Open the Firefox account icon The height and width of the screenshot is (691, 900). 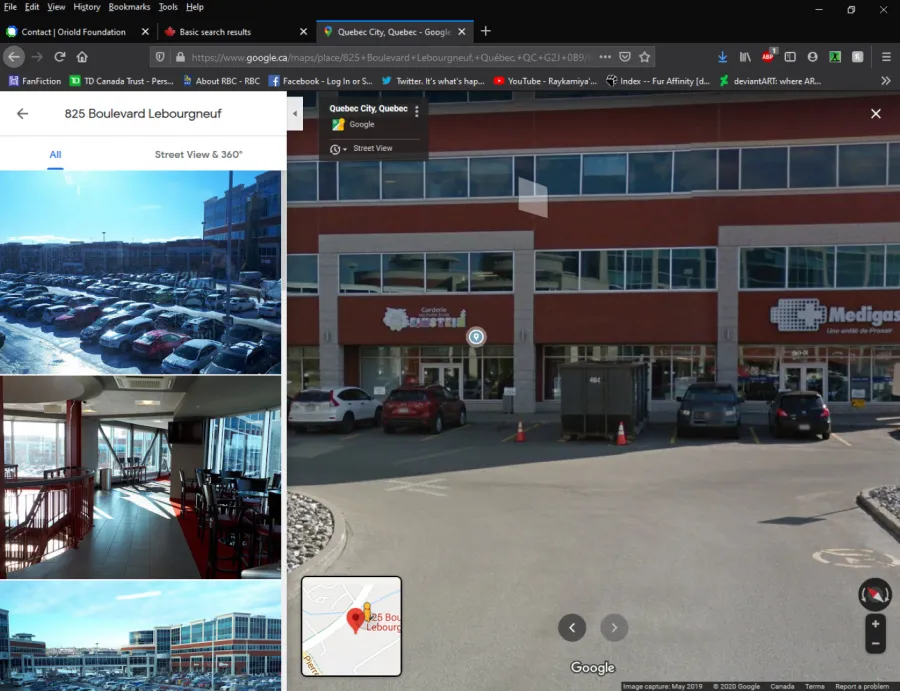pyautogui.click(x=812, y=57)
